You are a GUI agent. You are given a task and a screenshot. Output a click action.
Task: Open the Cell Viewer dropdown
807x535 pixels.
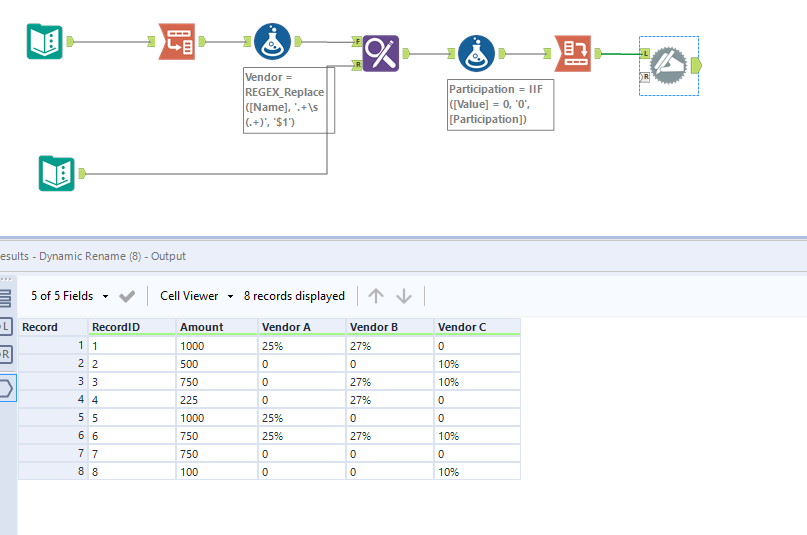pos(197,296)
